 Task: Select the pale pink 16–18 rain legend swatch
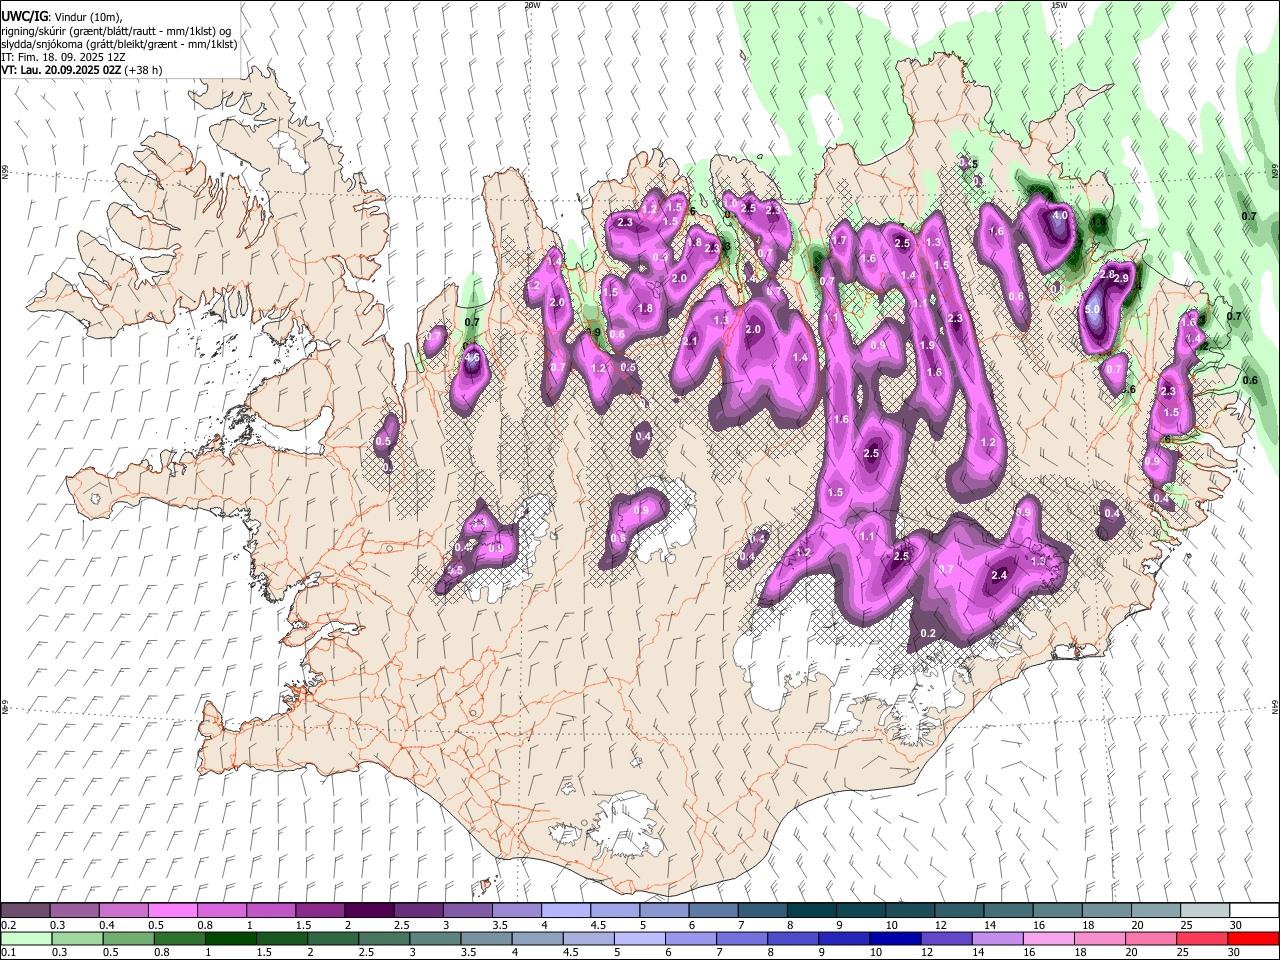click(x=1049, y=938)
